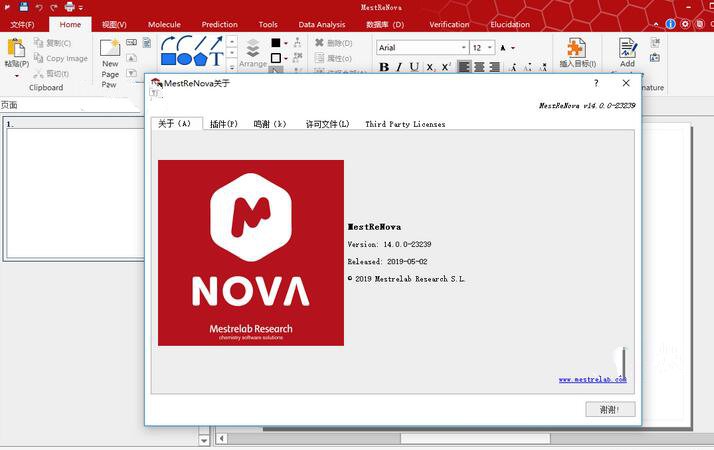This screenshot has width=714, height=450.
Task: Click the 属性(o) properties icon
Action: click(319, 58)
